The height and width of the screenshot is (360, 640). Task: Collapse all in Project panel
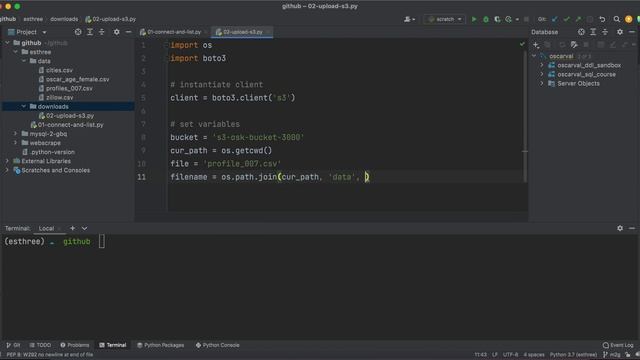[x=102, y=32]
